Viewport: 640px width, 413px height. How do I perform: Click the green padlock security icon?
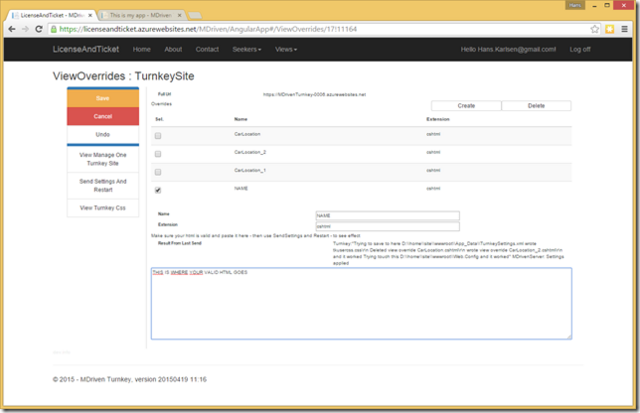coord(53,29)
